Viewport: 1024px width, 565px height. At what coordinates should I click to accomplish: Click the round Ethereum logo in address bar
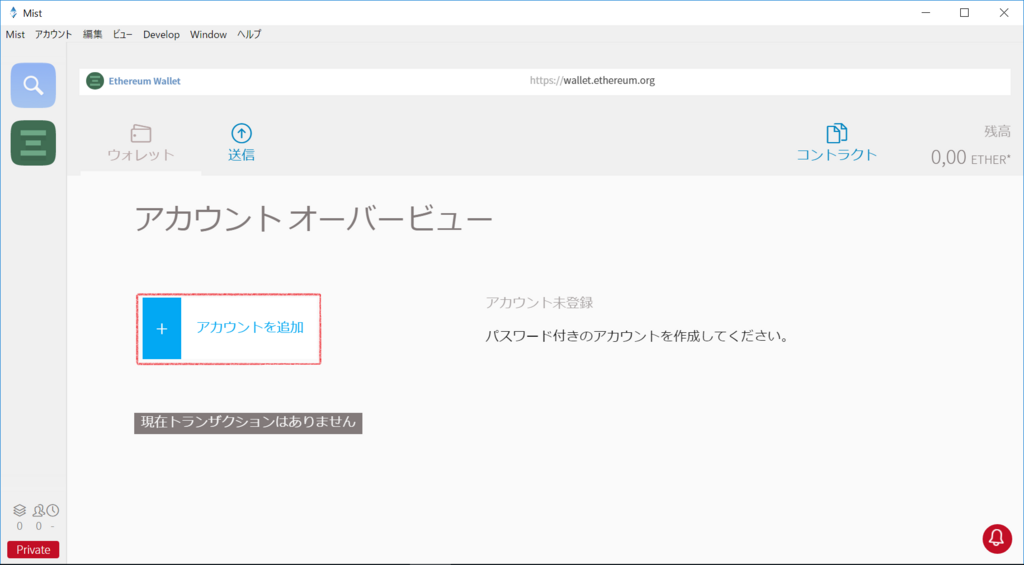coord(95,81)
